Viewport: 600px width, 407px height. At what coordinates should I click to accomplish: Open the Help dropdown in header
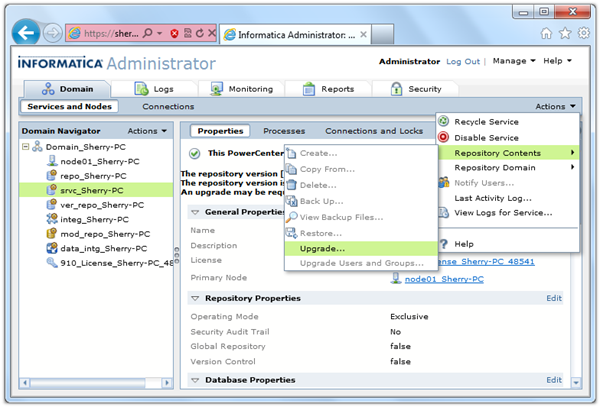[557, 61]
